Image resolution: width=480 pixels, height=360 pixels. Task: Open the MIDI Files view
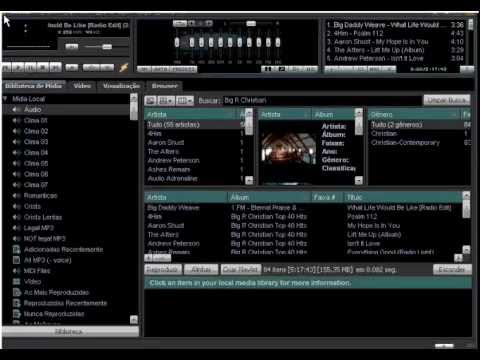[x=37, y=271]
